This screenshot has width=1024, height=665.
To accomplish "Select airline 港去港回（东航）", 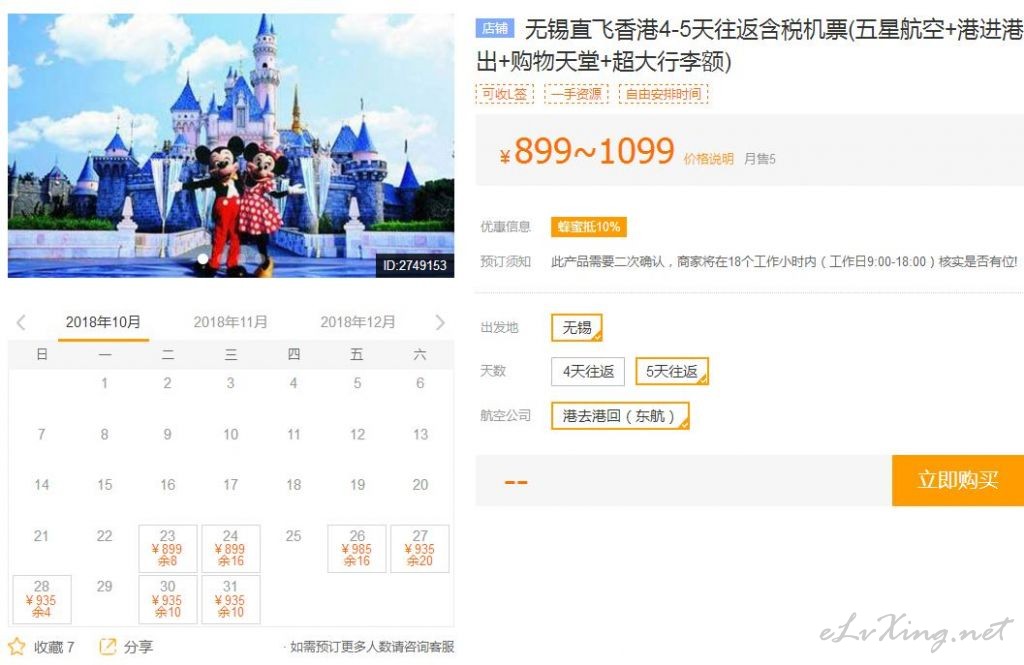I will point(620,415).
